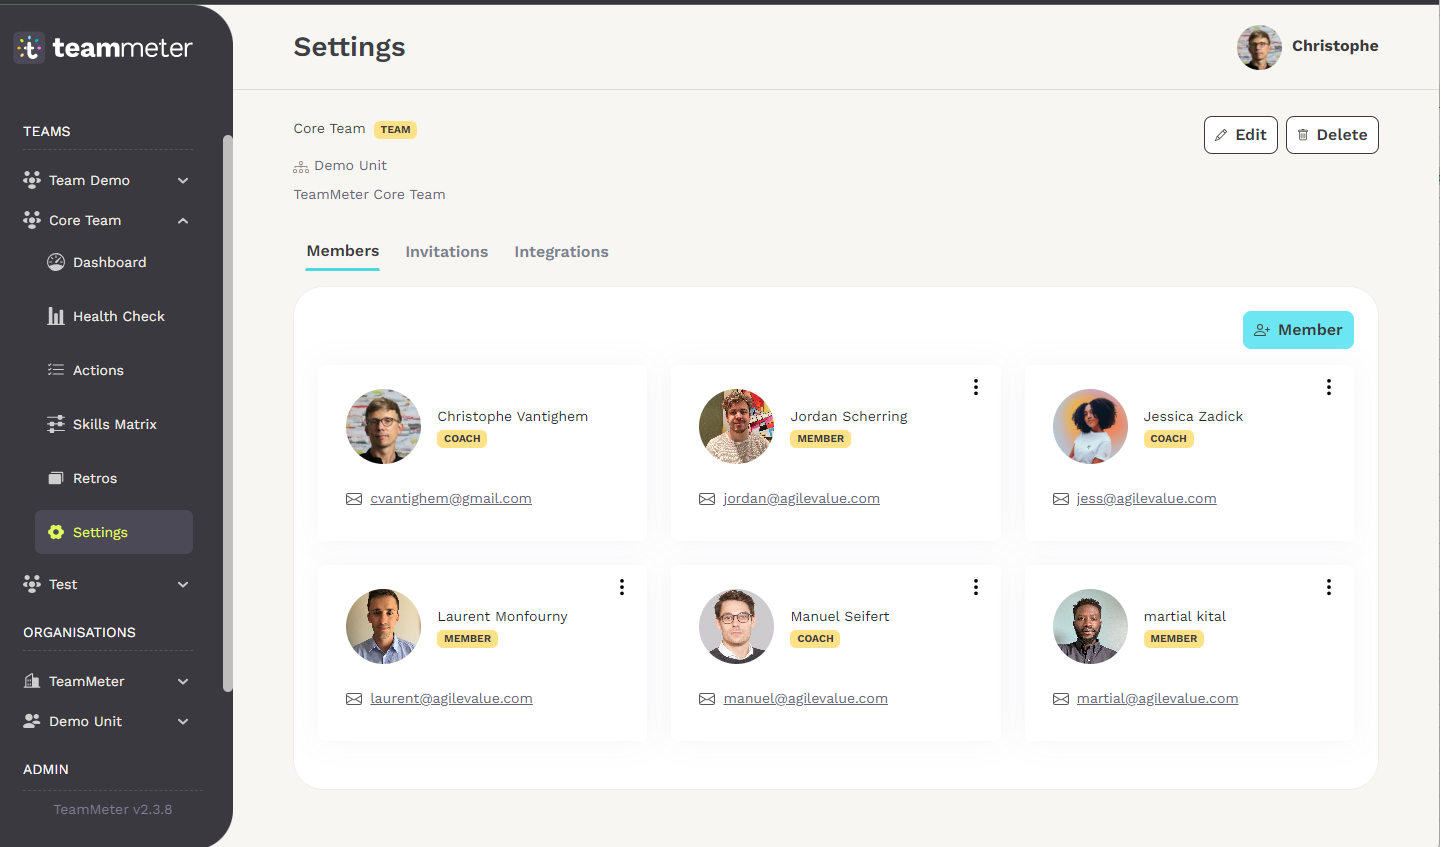
Task: Add a new Member to the team
Action: tap(1298, 329)
